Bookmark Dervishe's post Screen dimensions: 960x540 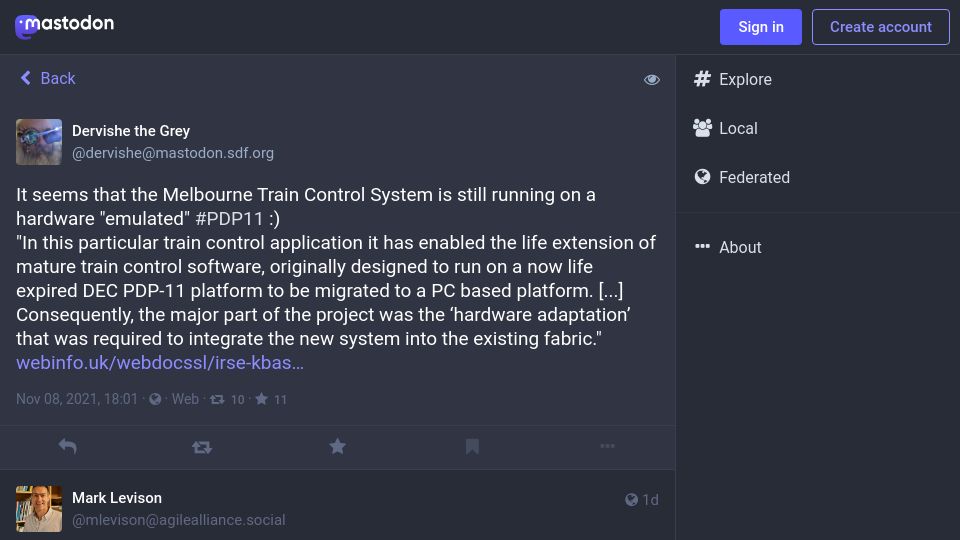(x=472, y=446)
